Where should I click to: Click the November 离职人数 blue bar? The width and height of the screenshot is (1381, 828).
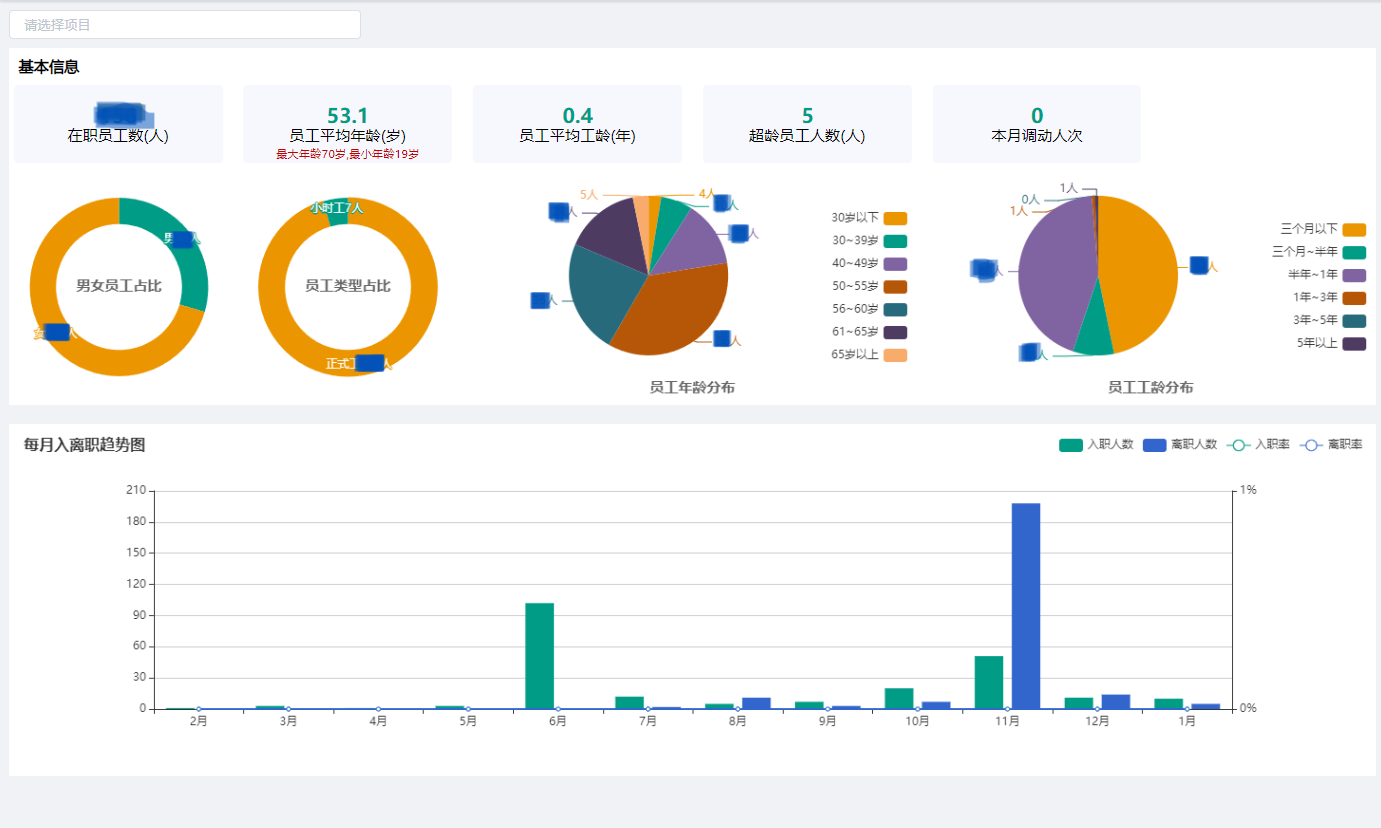[1026, 605]
